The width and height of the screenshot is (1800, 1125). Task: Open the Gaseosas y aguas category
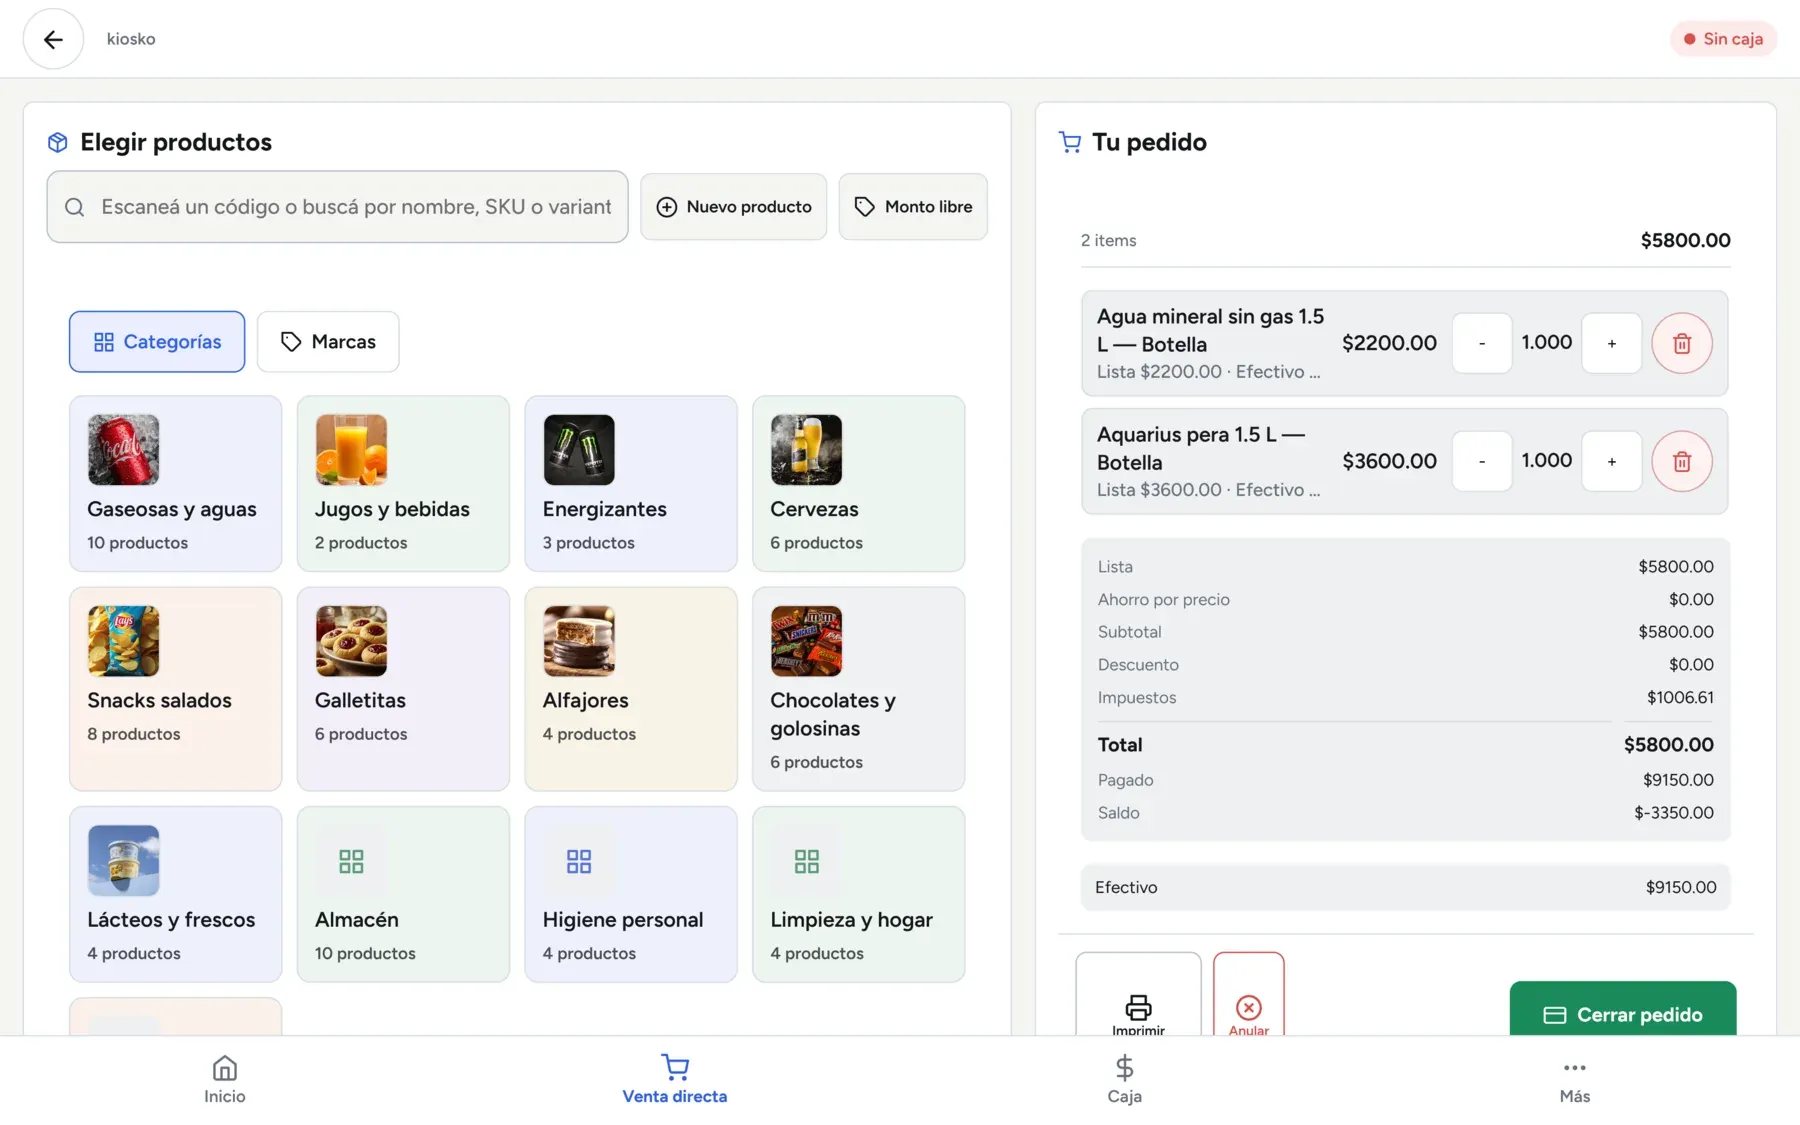point(175,483)
